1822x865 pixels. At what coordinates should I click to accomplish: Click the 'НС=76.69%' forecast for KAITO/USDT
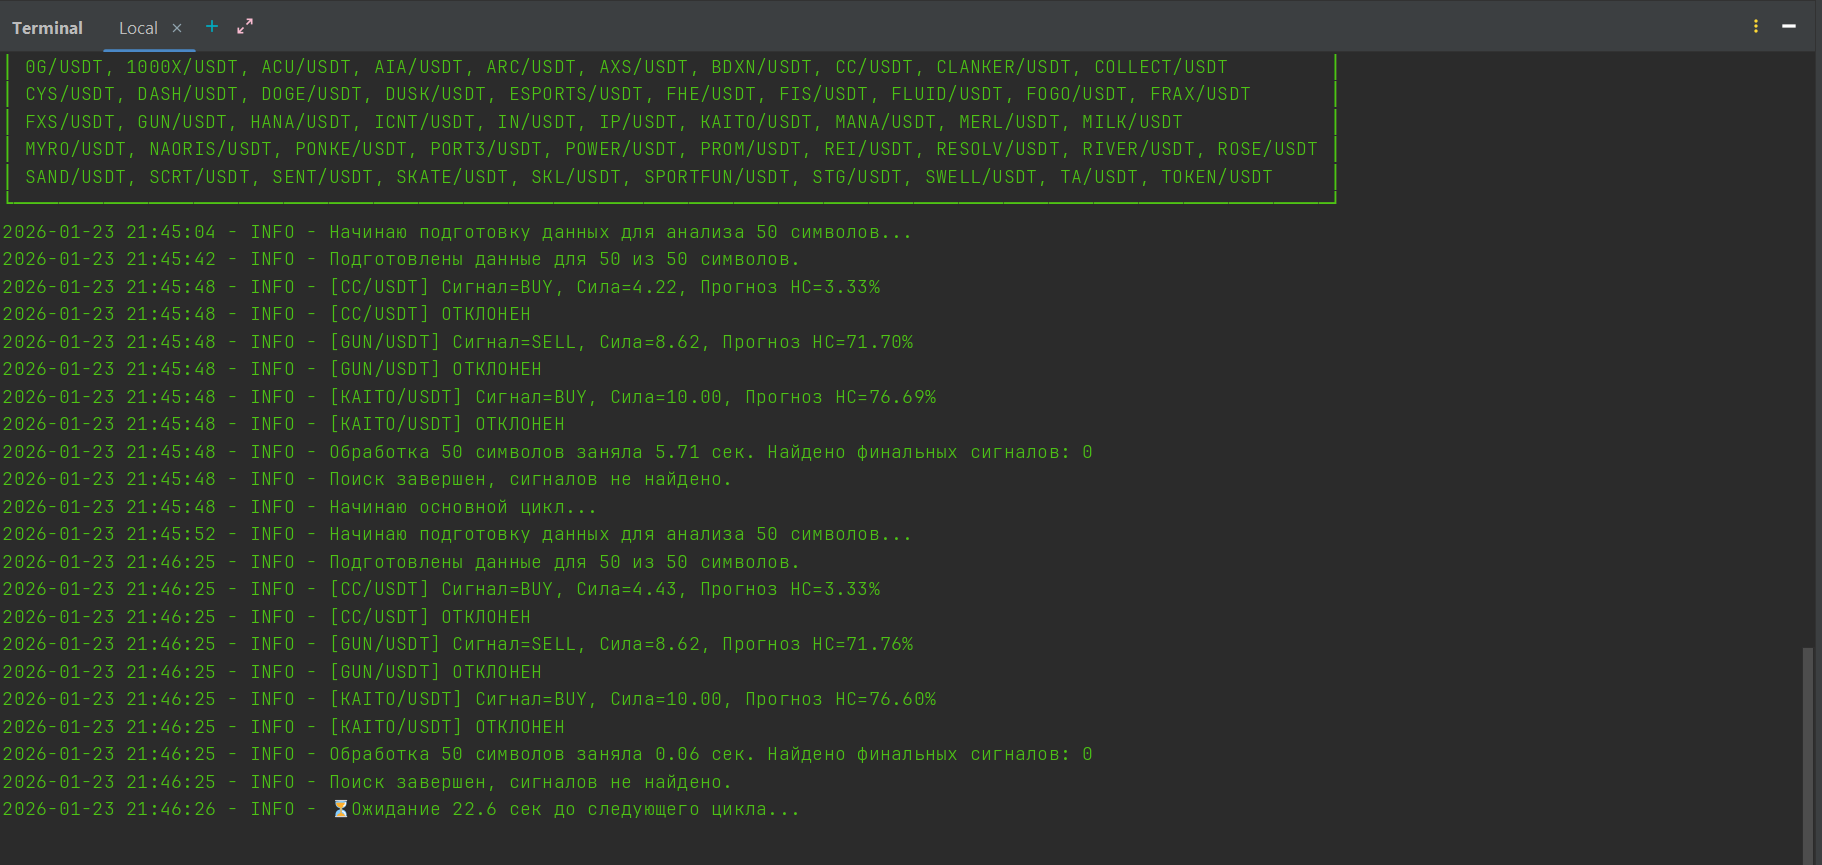click(885, 397)
